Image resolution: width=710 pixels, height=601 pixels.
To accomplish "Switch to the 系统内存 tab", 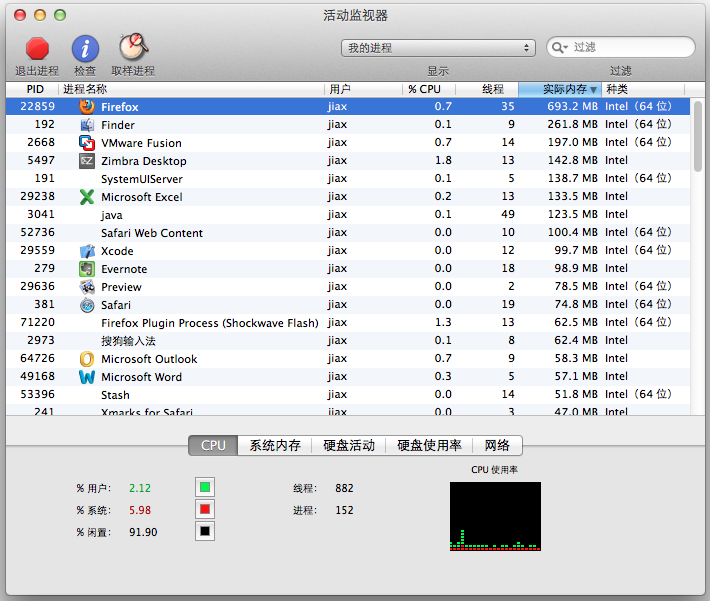I will 274,445.
